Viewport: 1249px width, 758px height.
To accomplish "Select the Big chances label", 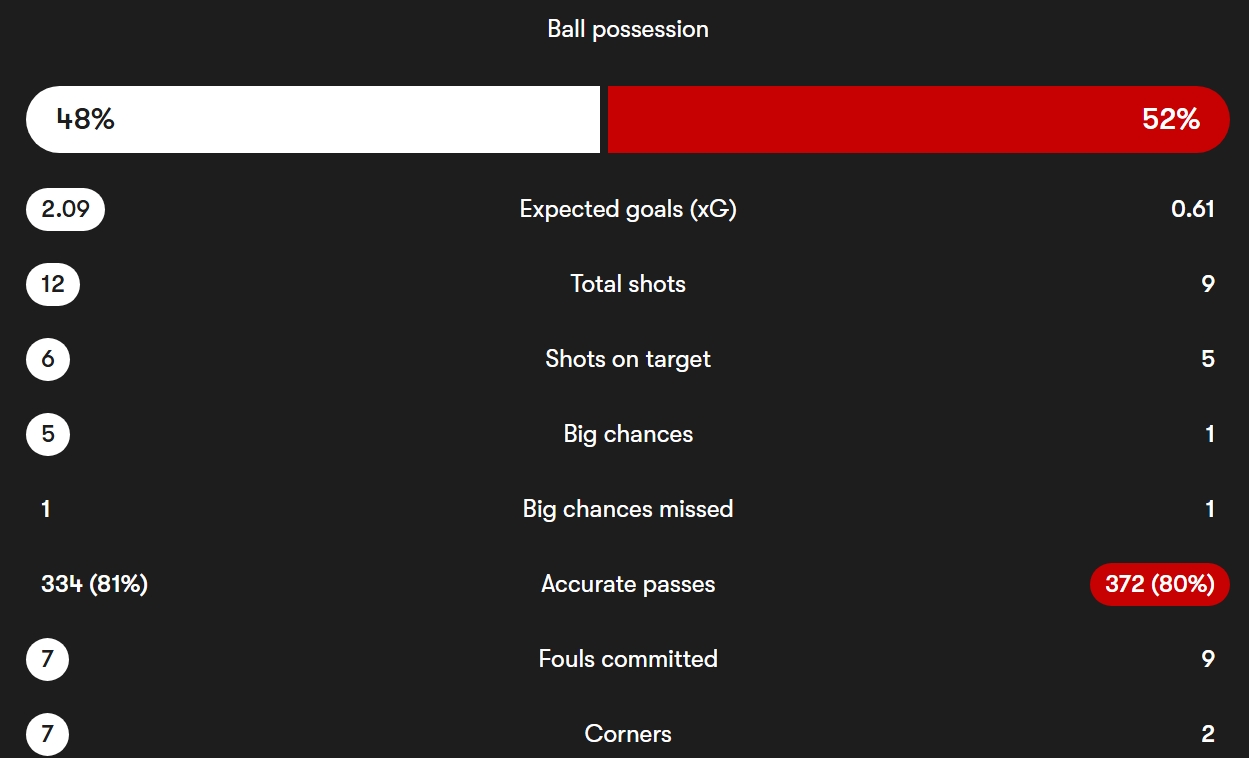I will [628, 434].
